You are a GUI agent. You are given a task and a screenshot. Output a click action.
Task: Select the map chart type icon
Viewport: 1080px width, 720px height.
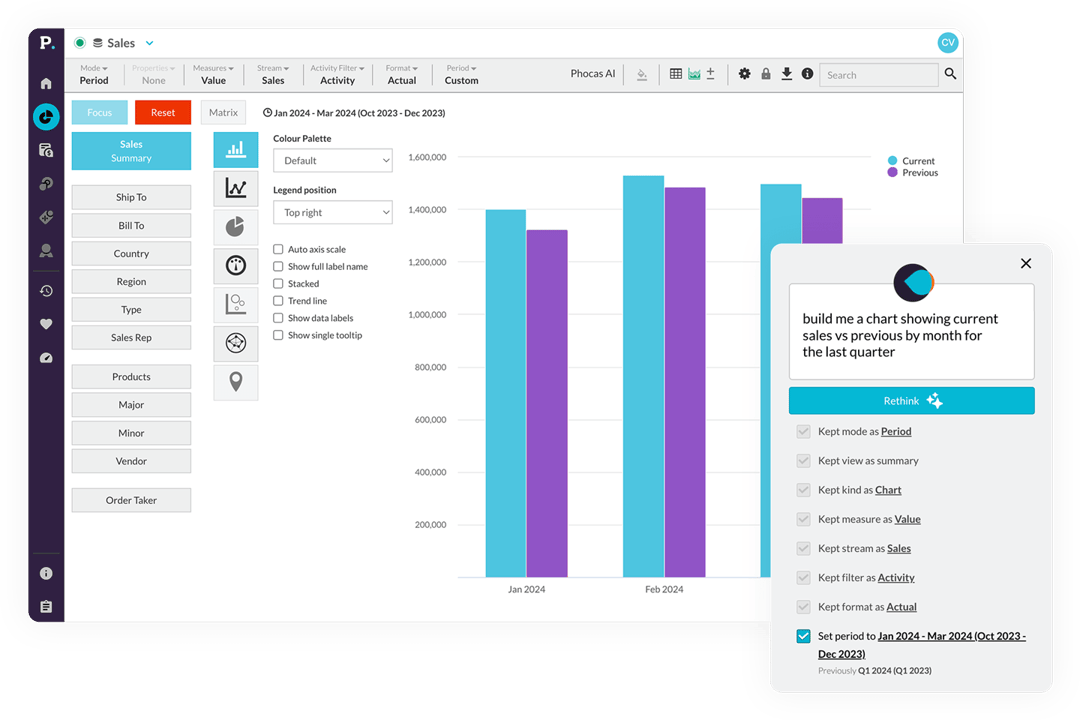click(236, 382)
